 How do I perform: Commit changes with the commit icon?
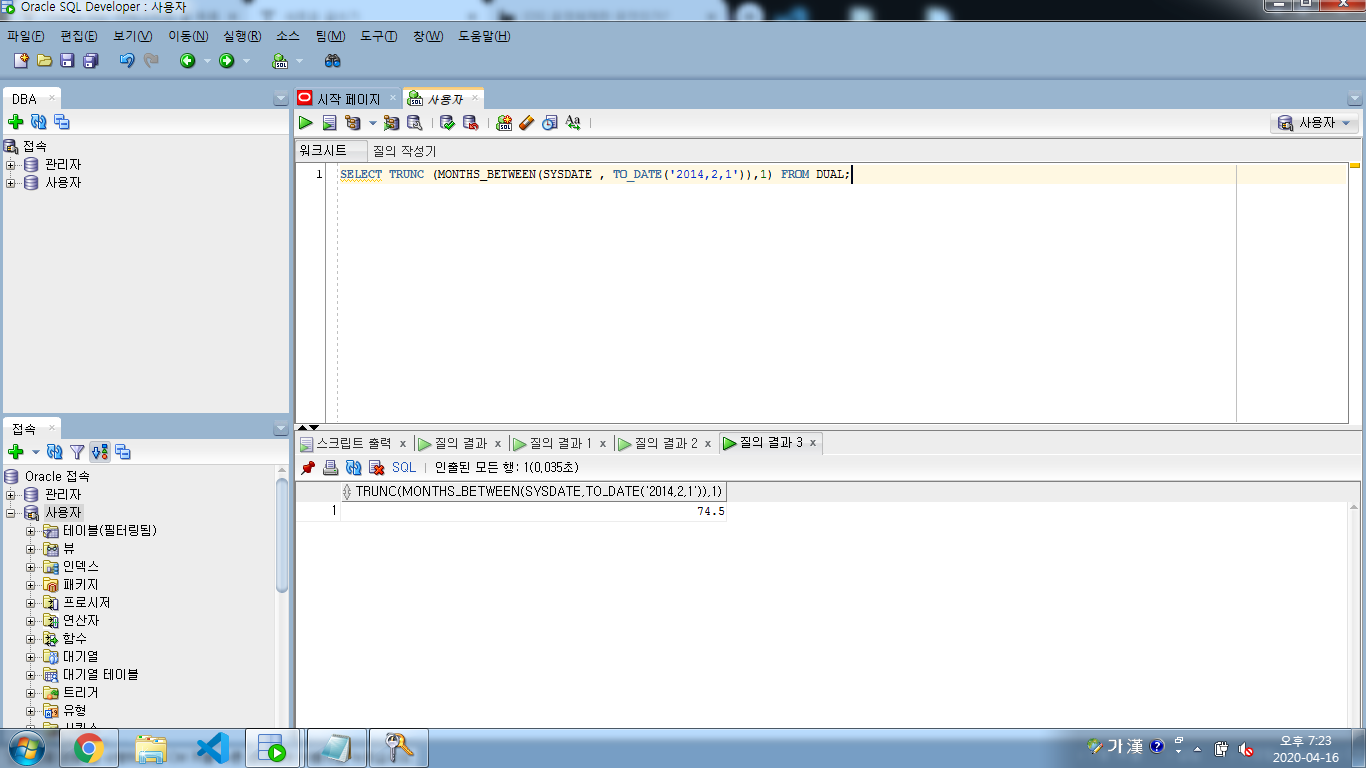pyautogui.click(x=447, y=122)
